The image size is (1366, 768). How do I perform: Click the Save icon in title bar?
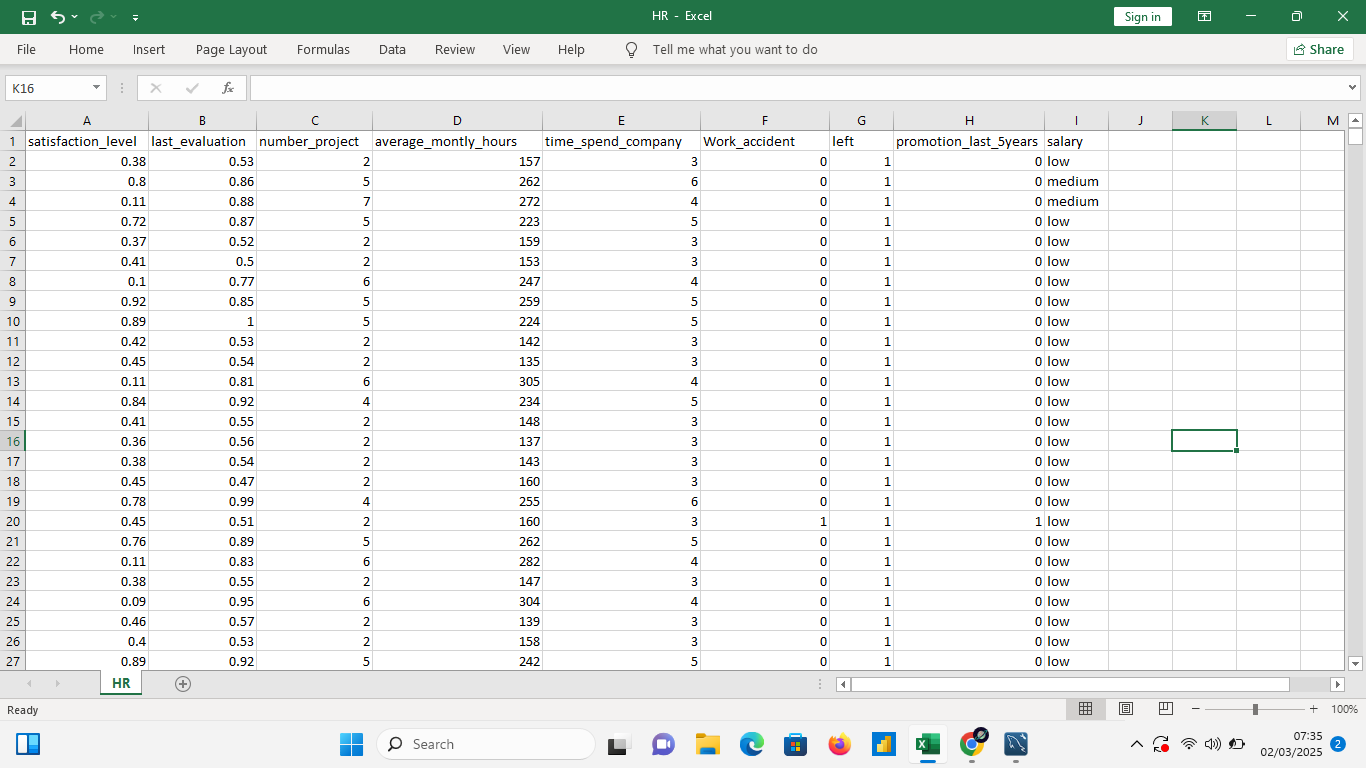pyautogui.click(x=29, y=17)
